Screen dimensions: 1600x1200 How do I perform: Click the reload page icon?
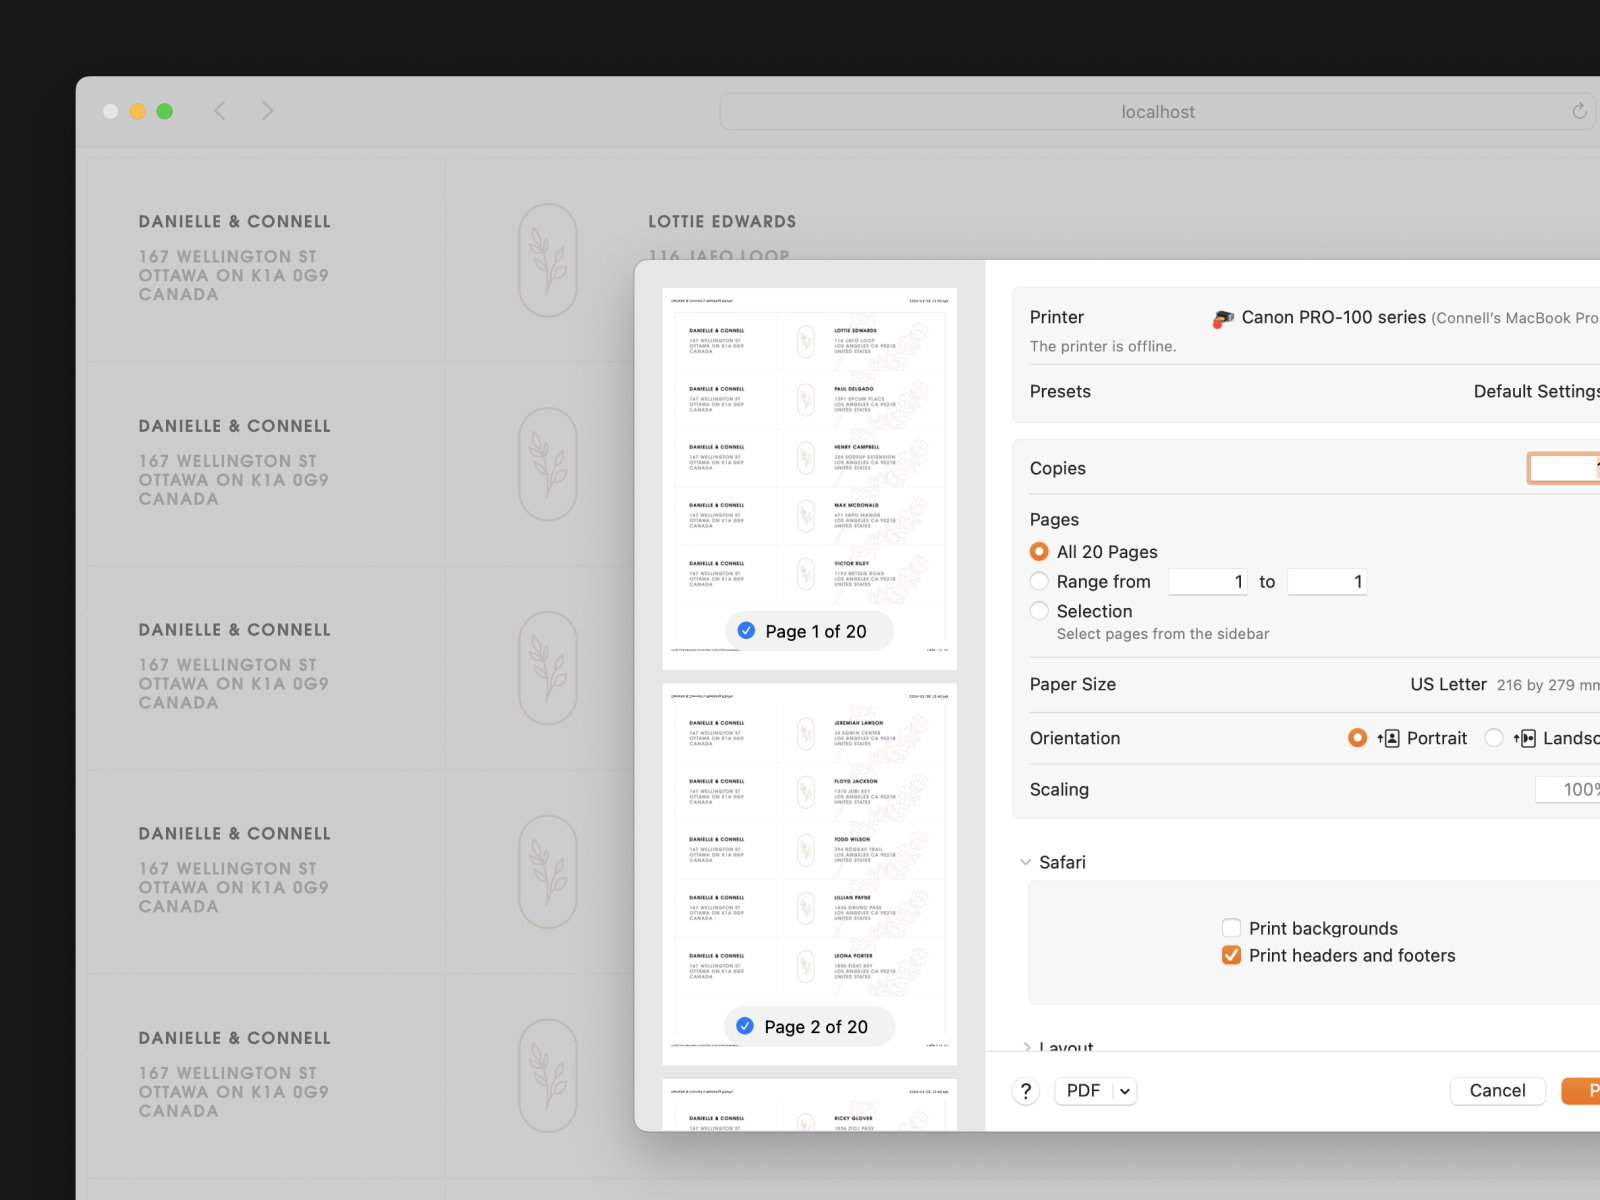click(1579, 111)
